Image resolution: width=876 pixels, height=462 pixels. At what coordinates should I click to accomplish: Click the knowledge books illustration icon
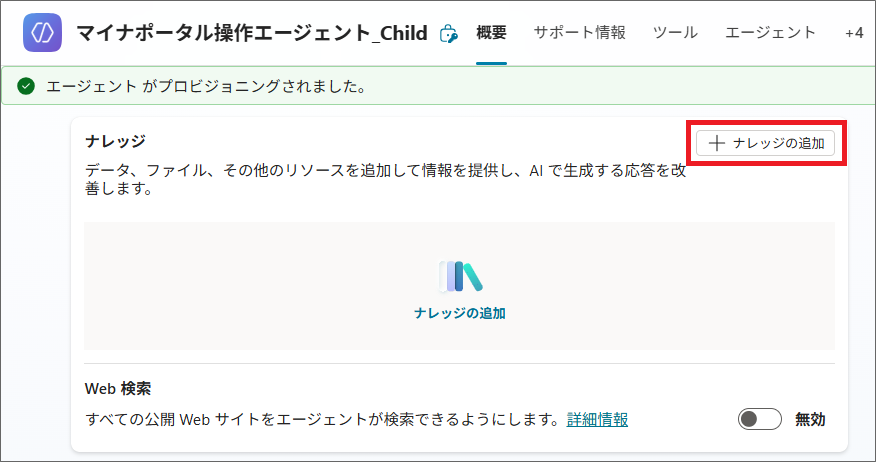[x=460, y=276]
